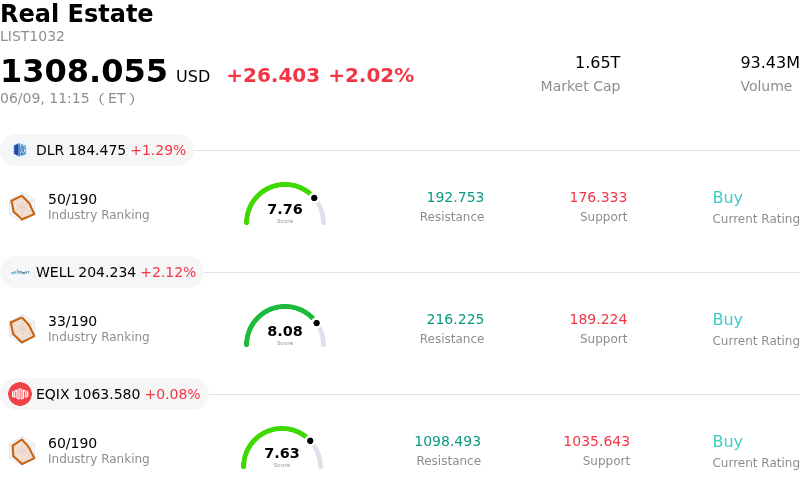Open DLR industry ranking radar icon
The image size is (800, 488).
22,207
